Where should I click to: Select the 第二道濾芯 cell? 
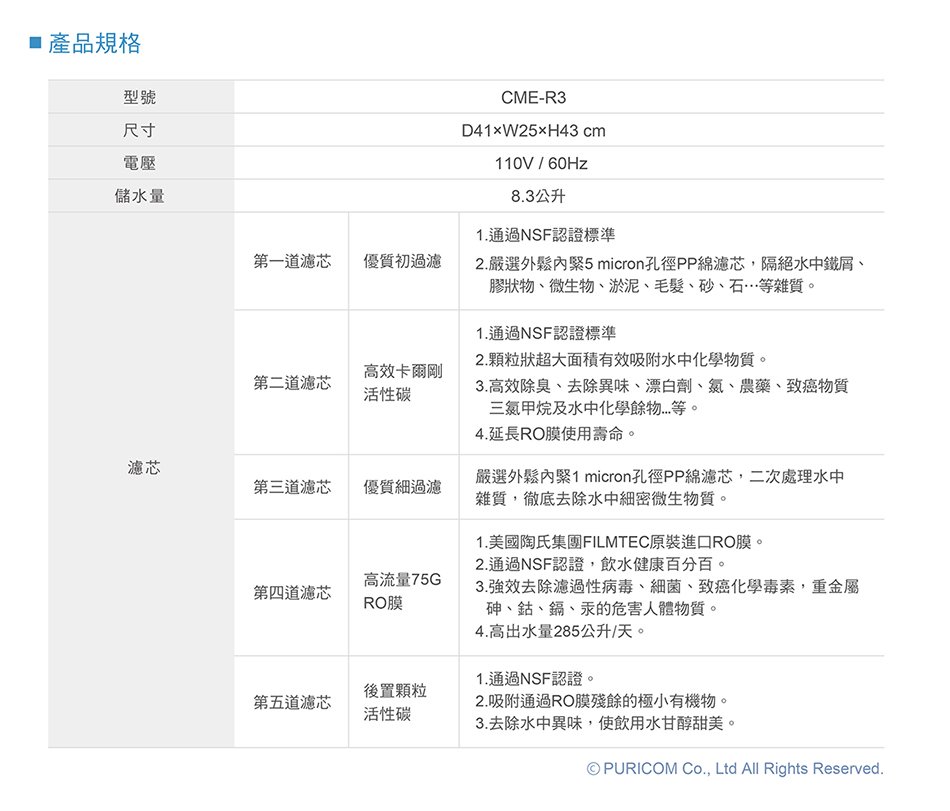(x=291, y=382)
